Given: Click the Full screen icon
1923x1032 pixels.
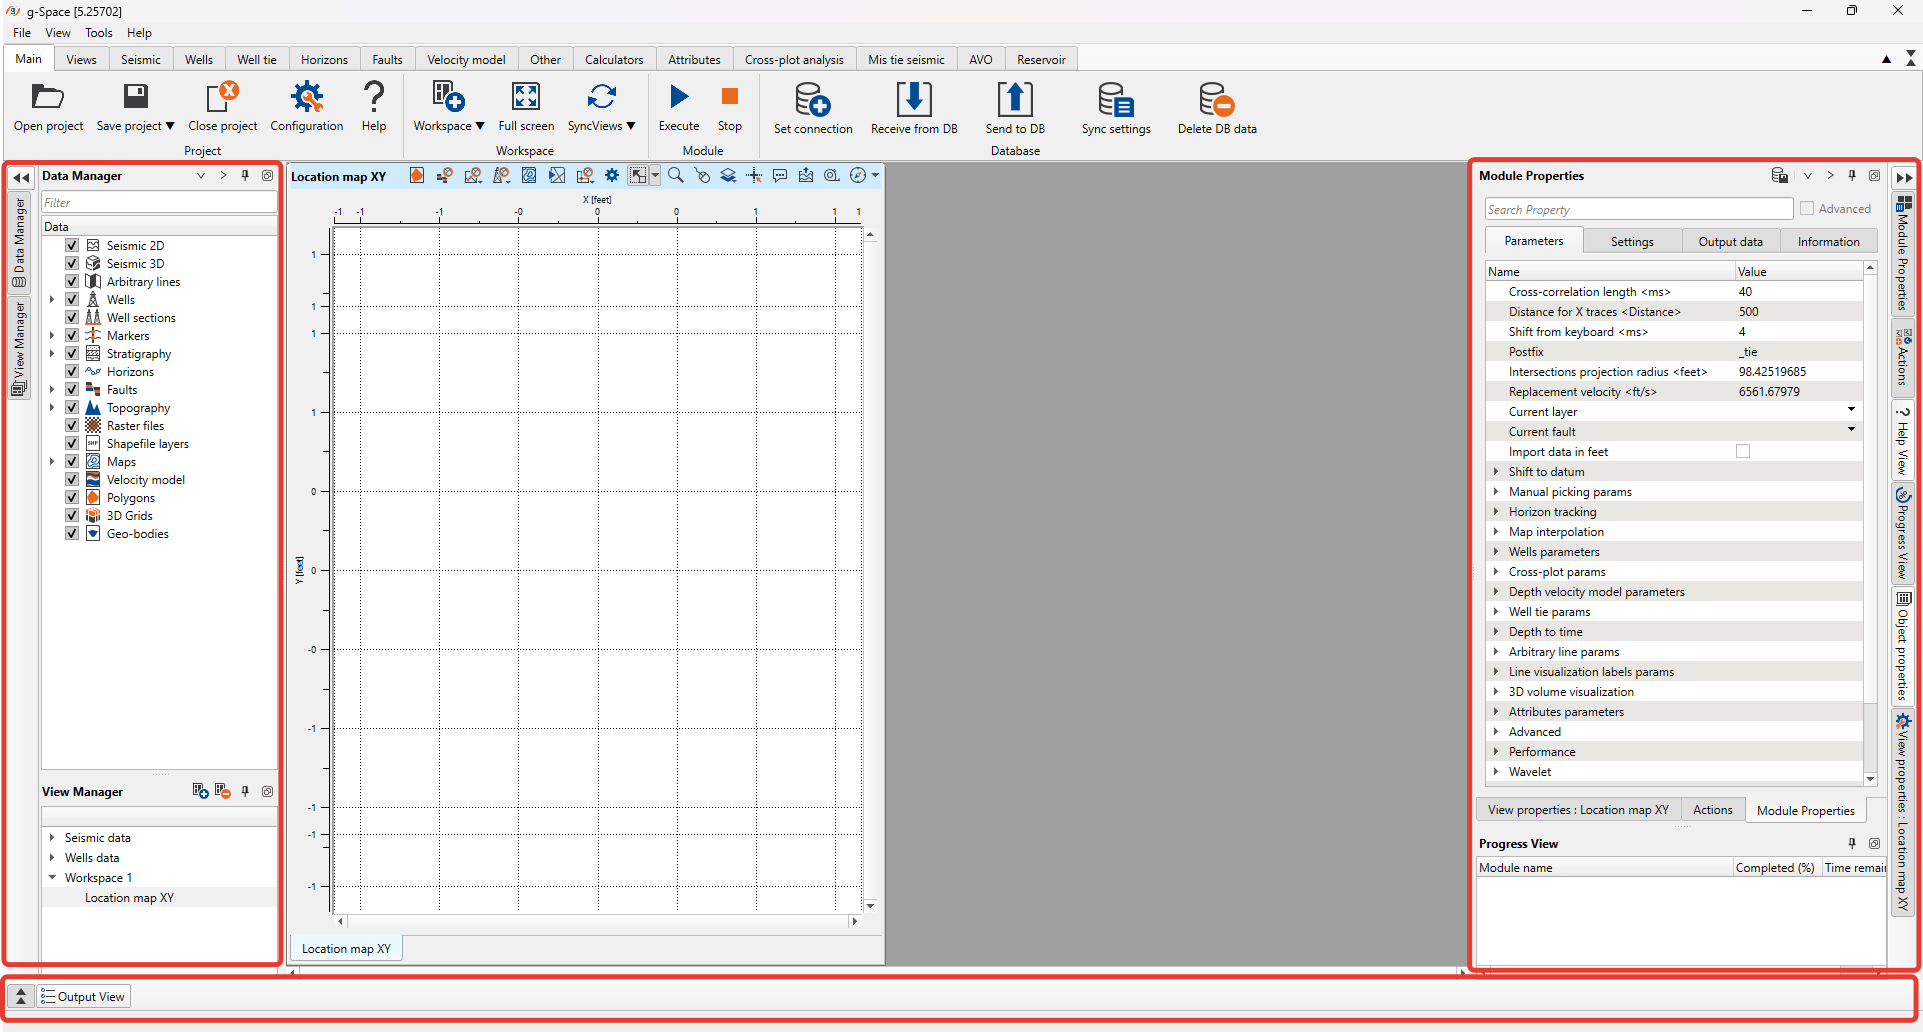Looking at the screenshot, I should (x=526, y=97).
